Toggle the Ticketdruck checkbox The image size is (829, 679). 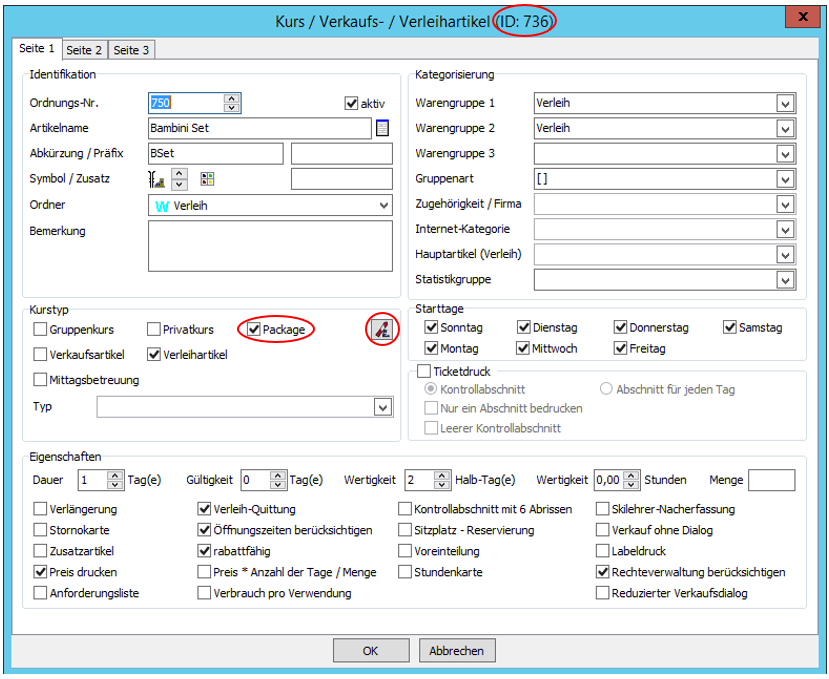pos(424,371)
